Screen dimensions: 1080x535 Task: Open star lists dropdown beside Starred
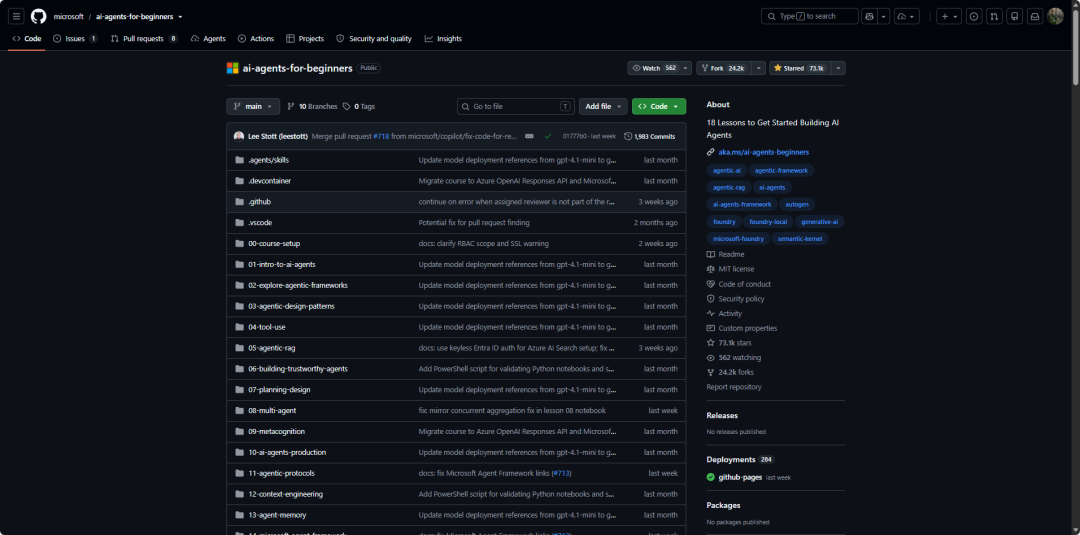838,68
